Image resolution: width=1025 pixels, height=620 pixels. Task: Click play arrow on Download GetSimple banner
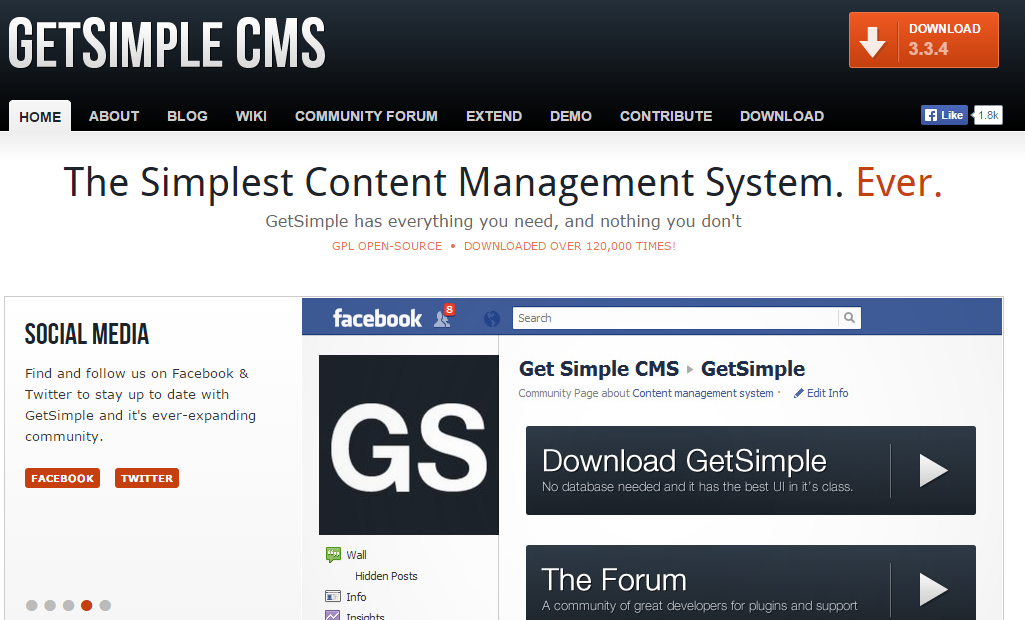coord(933,470)
